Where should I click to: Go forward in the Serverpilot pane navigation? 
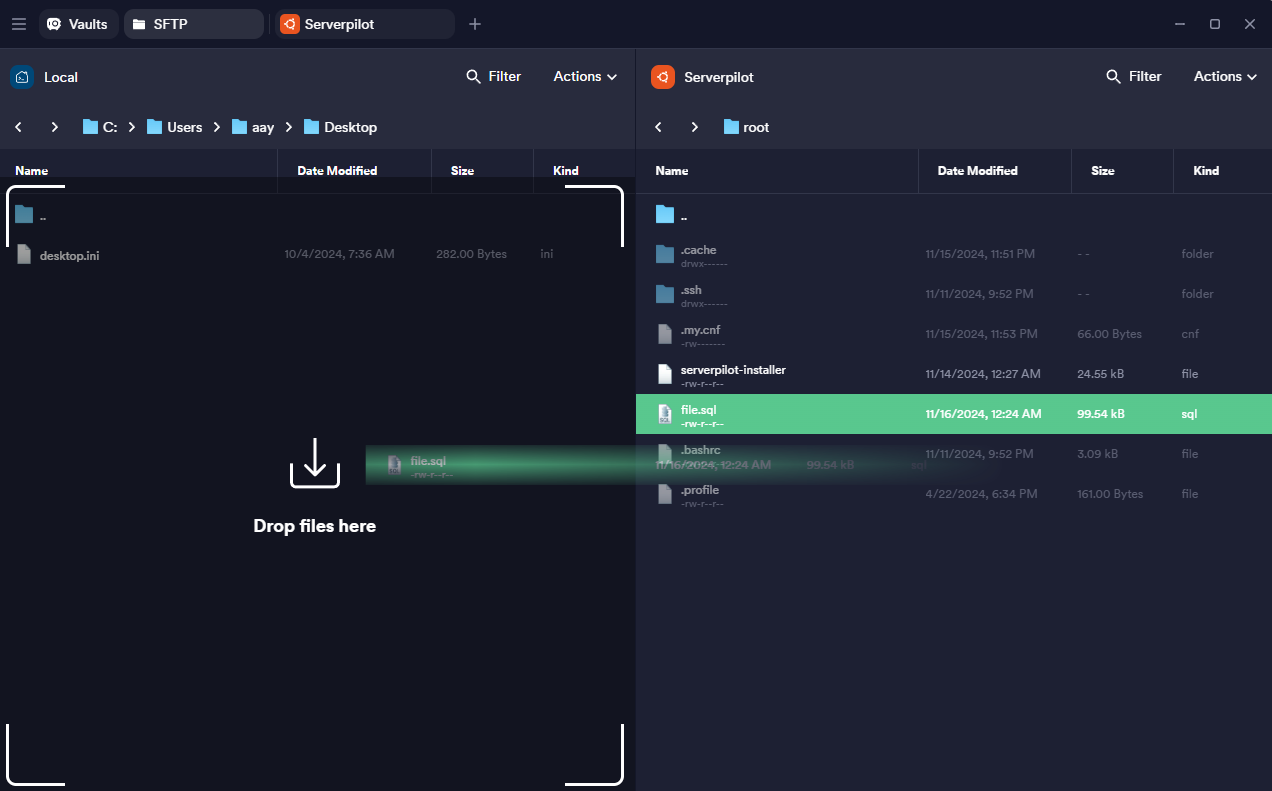click(x=695, y=127)
